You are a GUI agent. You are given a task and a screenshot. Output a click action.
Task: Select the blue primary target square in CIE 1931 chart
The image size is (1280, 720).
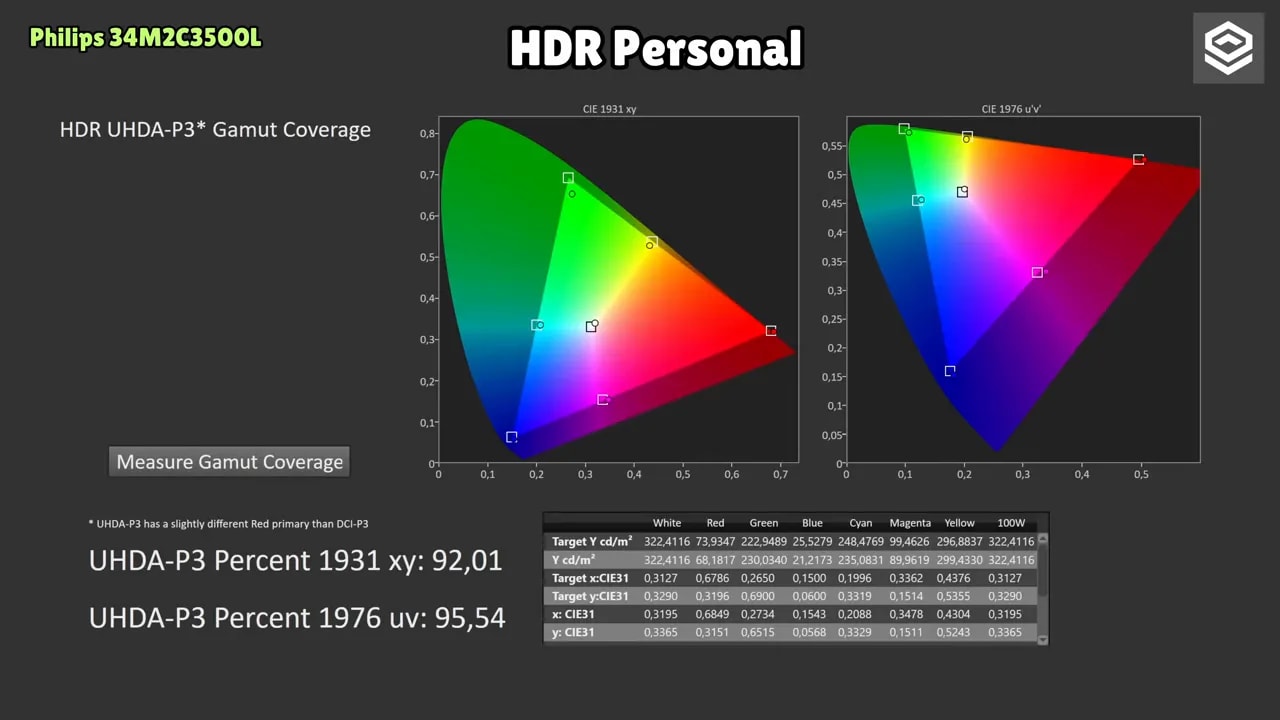coord(511,437)
